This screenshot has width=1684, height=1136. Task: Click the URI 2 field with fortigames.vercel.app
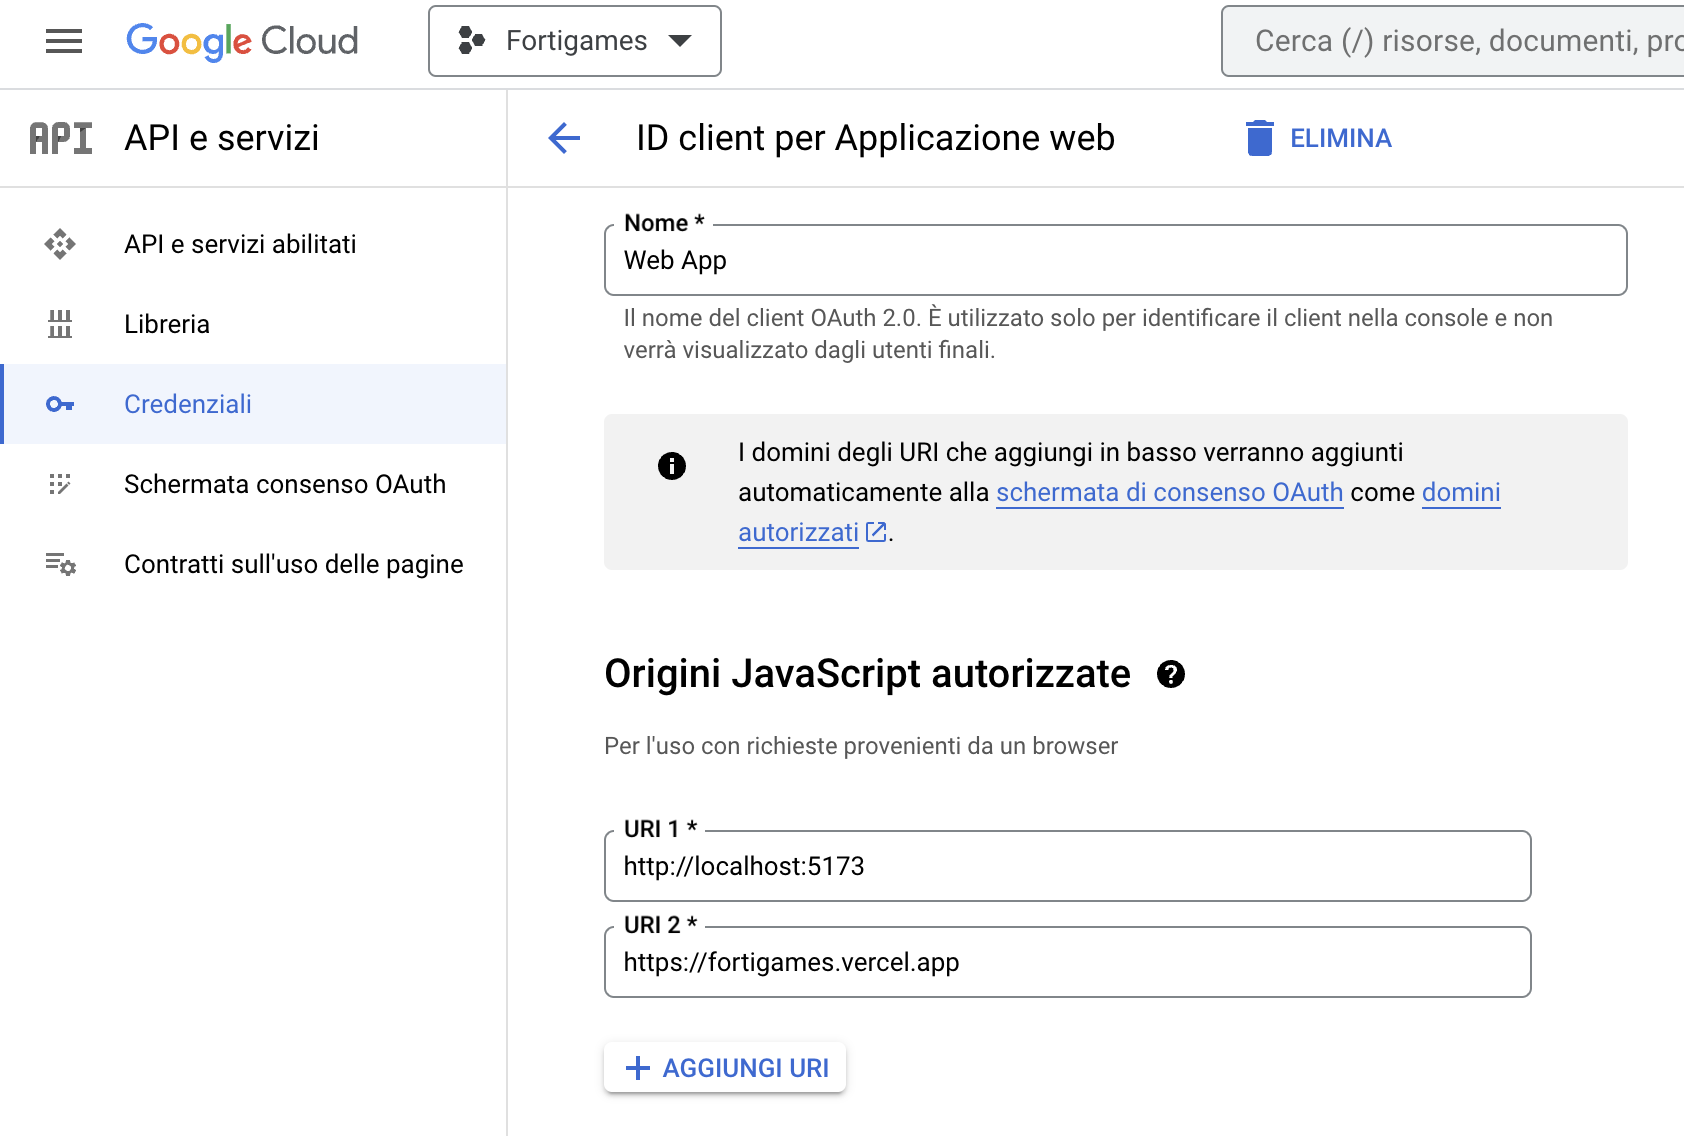tap(1067, 962)
